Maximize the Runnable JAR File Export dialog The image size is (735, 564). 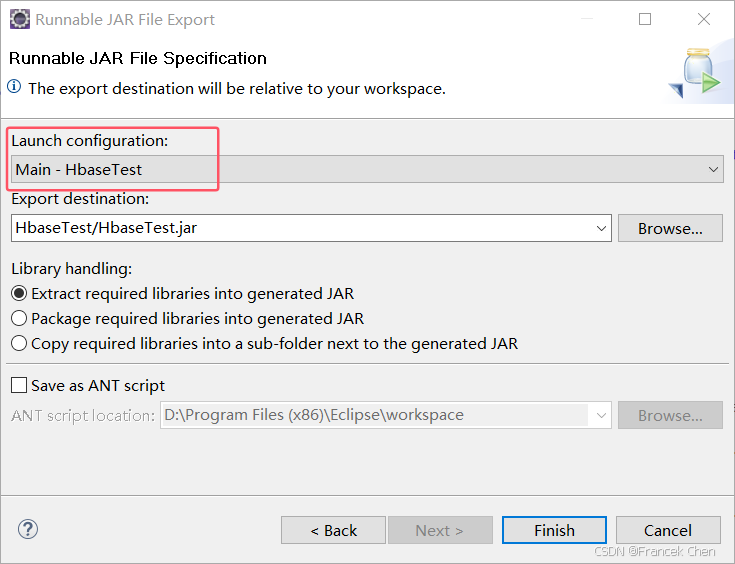(x=645, y=19)
